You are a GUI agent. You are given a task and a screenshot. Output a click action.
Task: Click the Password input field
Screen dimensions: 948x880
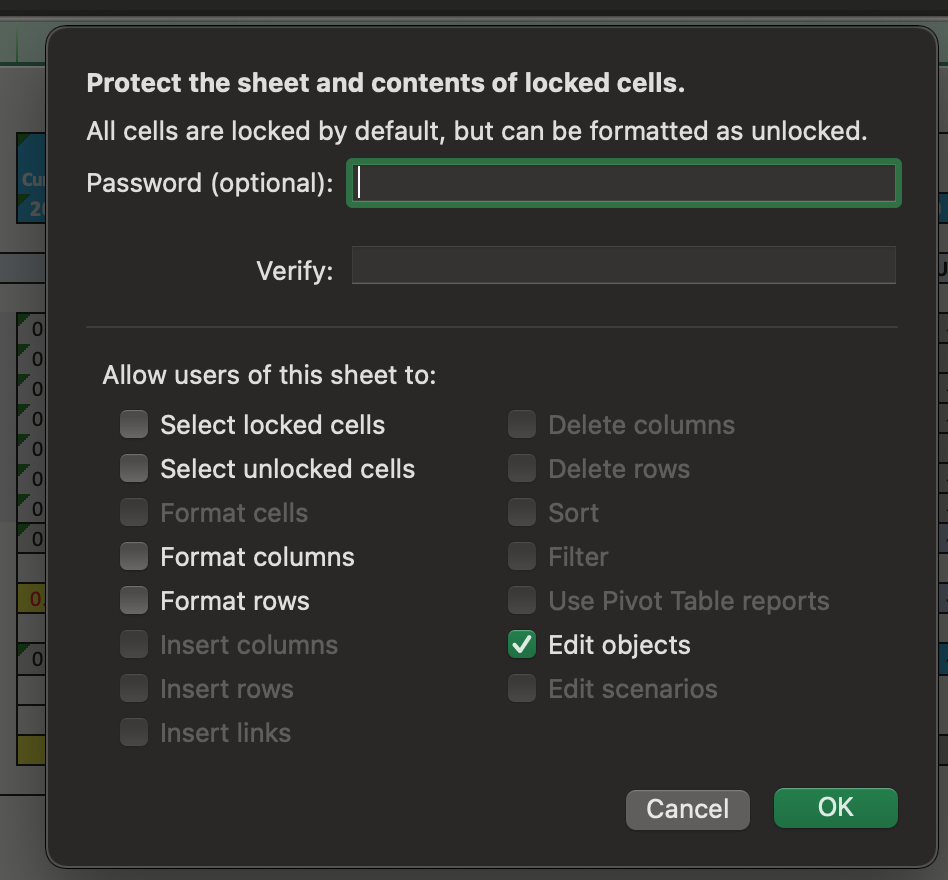(x=623, y=183)
